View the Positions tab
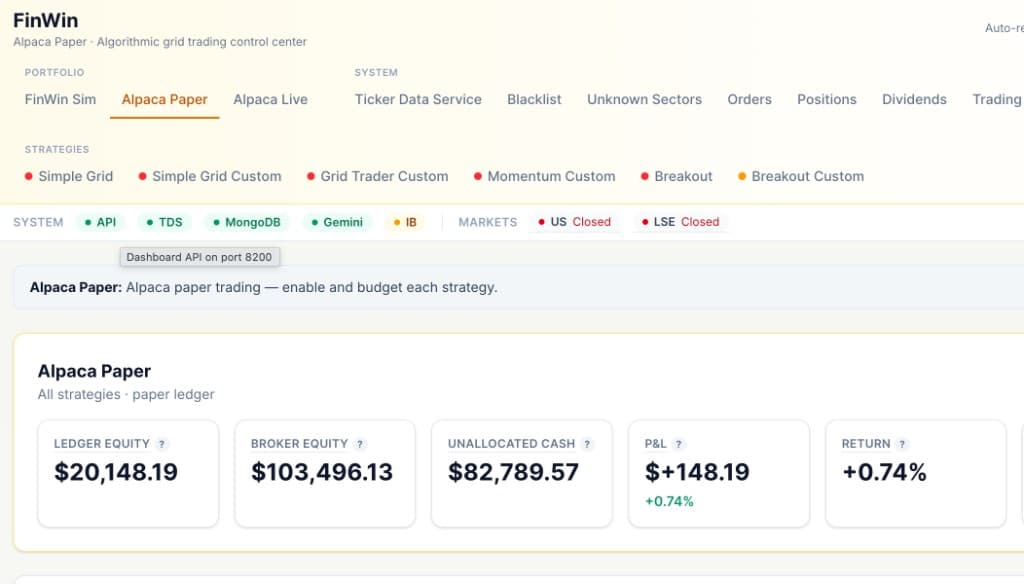The height and width of the screenshot is (584, 1024). [x=827, y=99]
